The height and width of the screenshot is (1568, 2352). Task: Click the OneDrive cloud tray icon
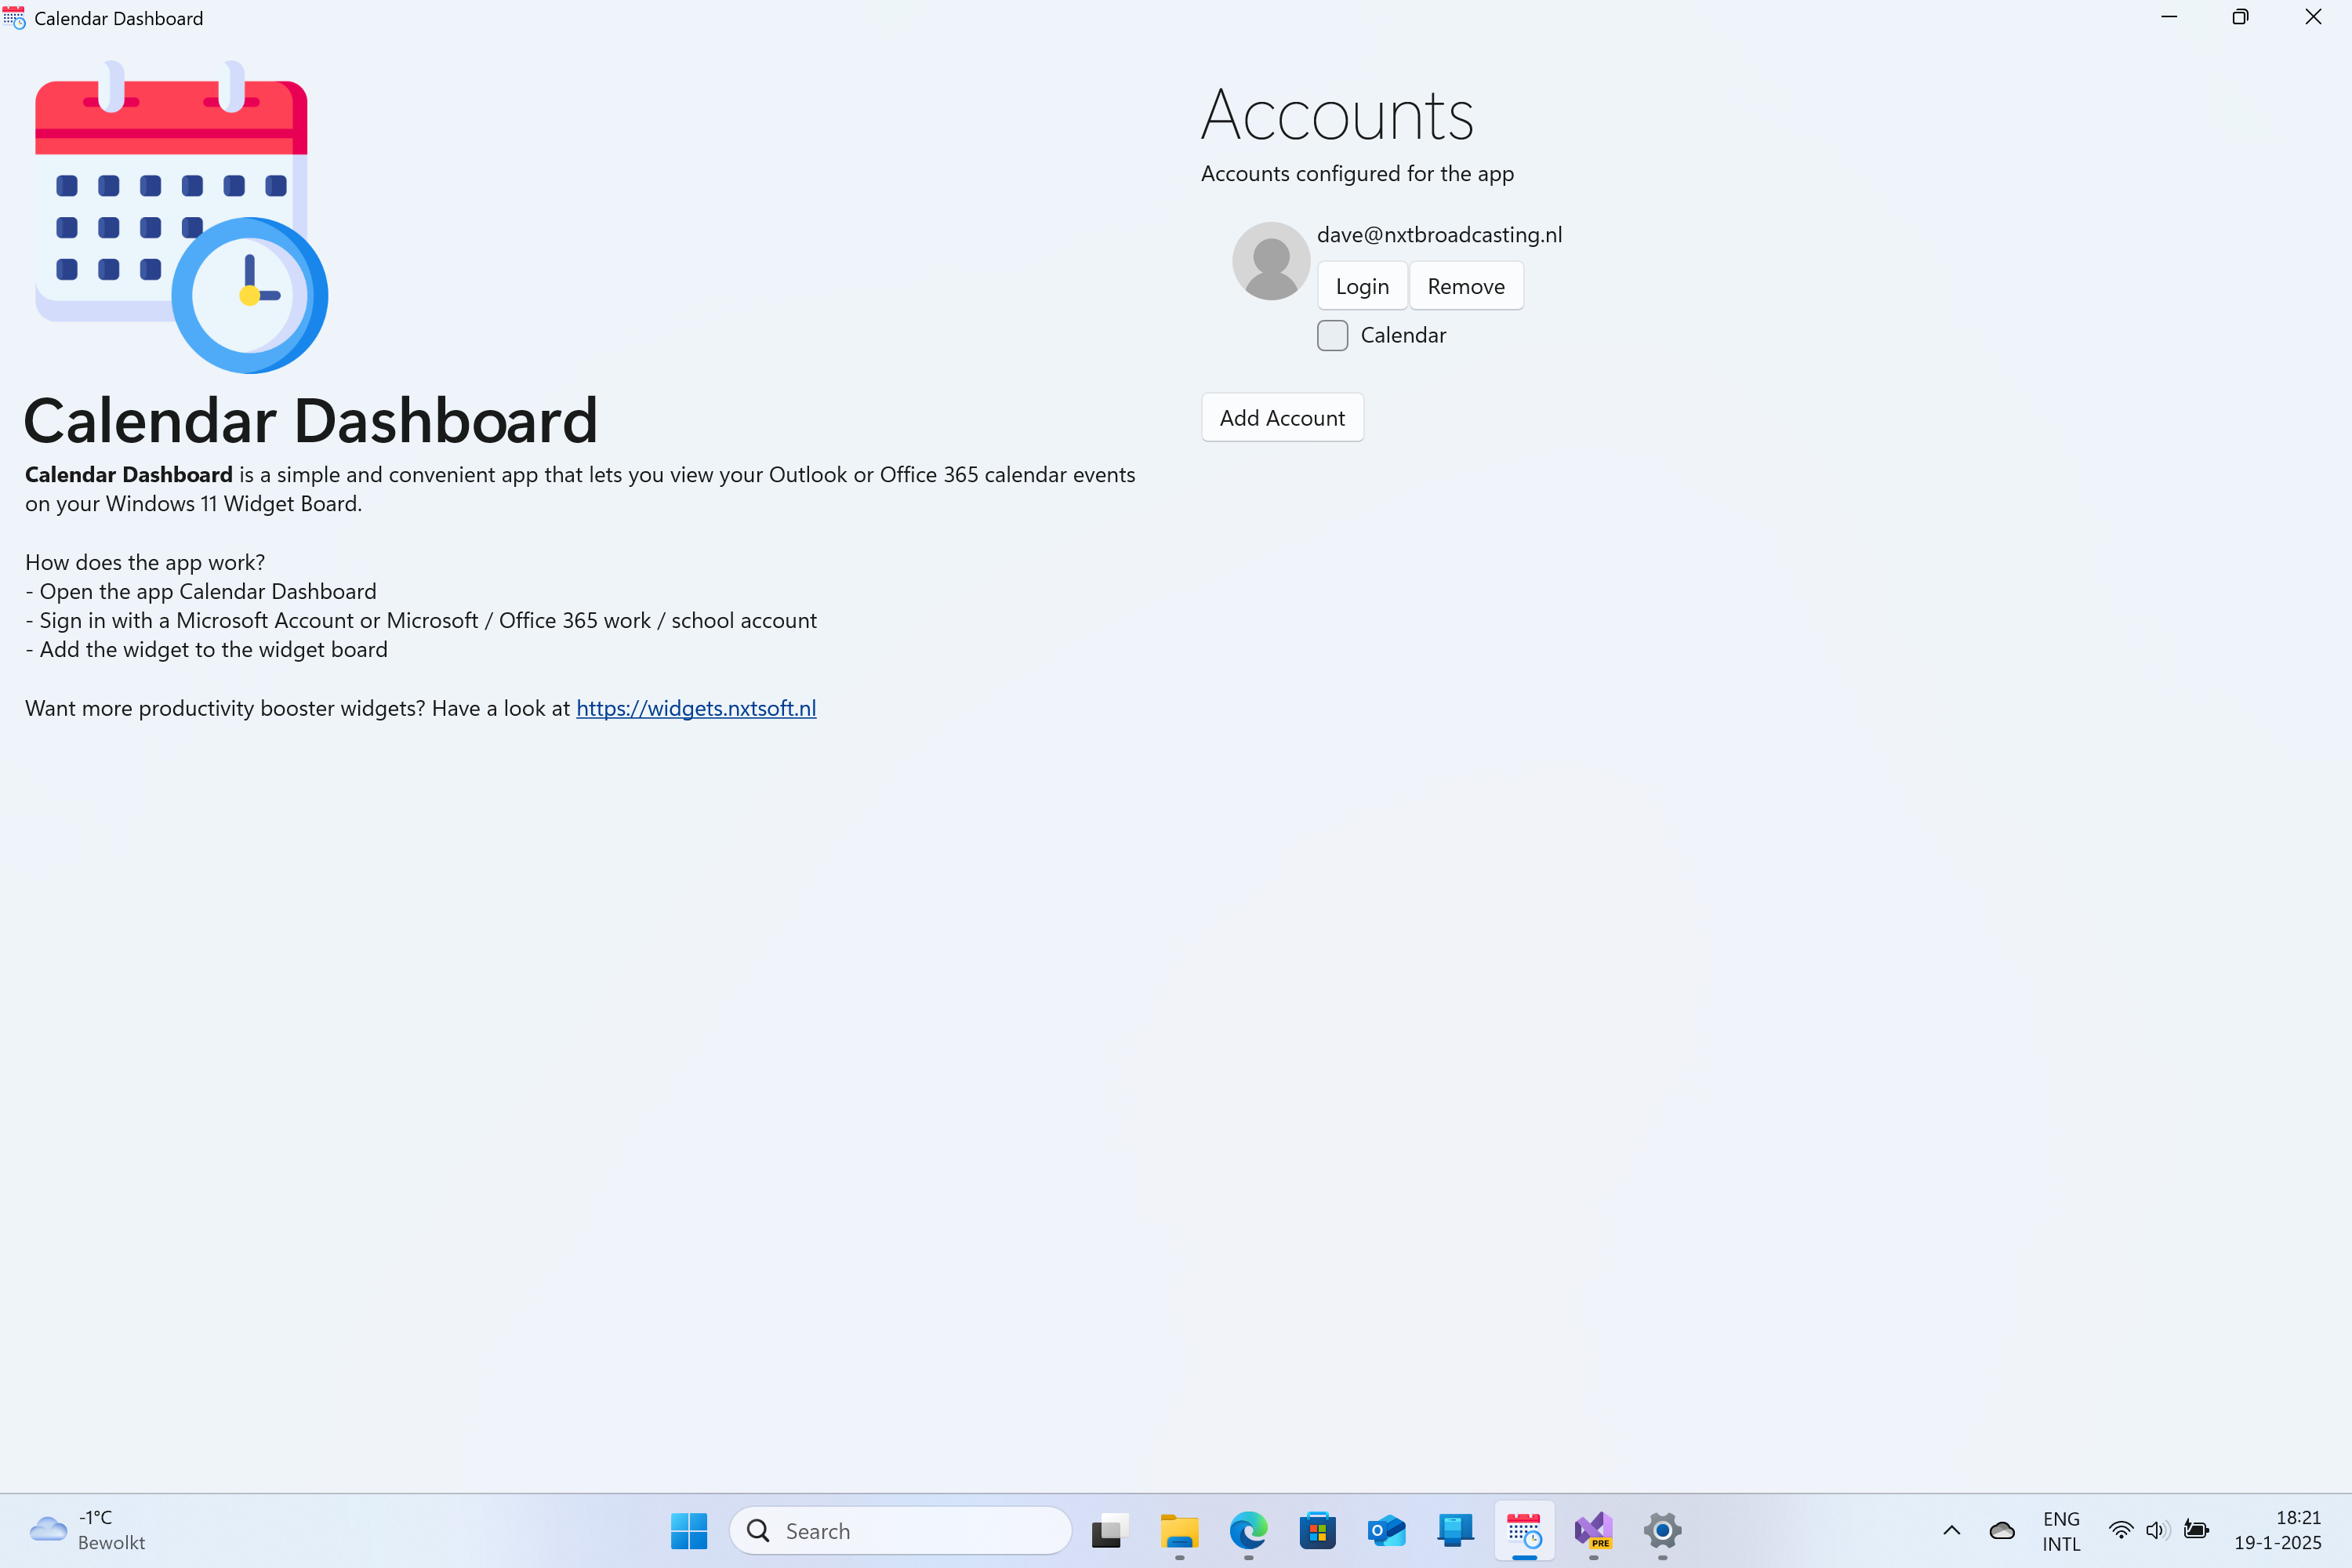coord(2002,1530)
